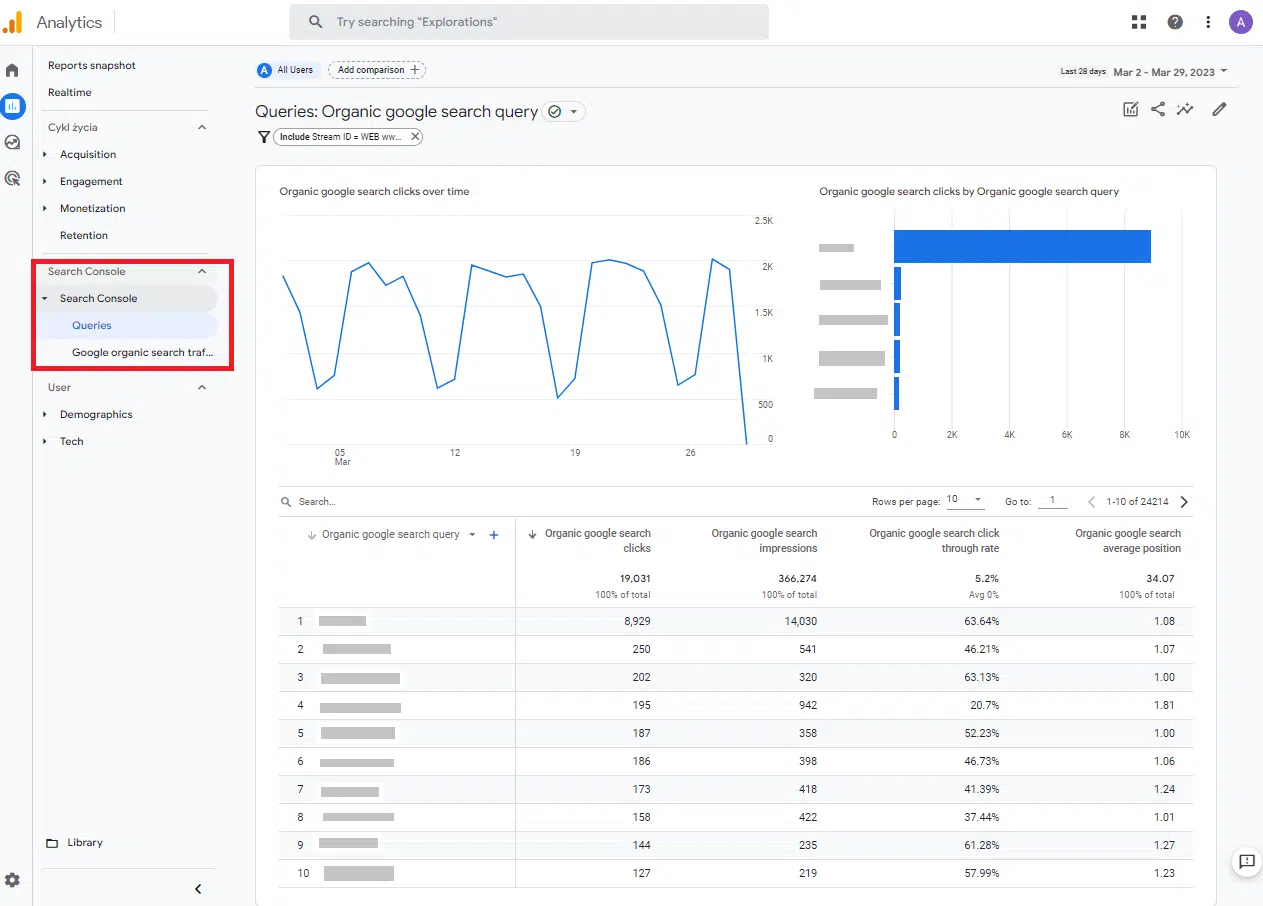Remove the Stream ID filter chip

pyautogui.click(x=415, y=137)
